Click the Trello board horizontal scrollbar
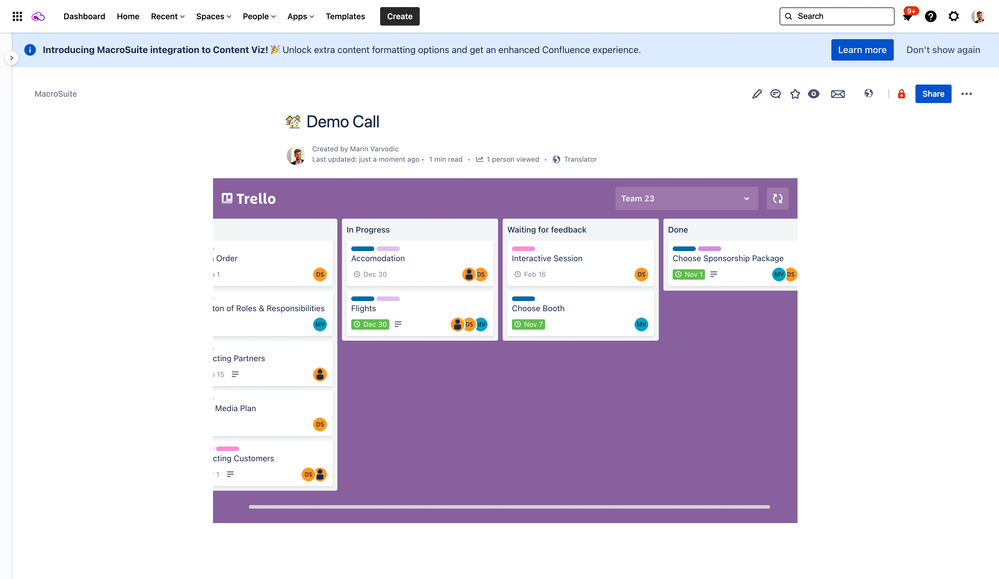999x579 pixels. pyautogui.click(x=509, y=507)
